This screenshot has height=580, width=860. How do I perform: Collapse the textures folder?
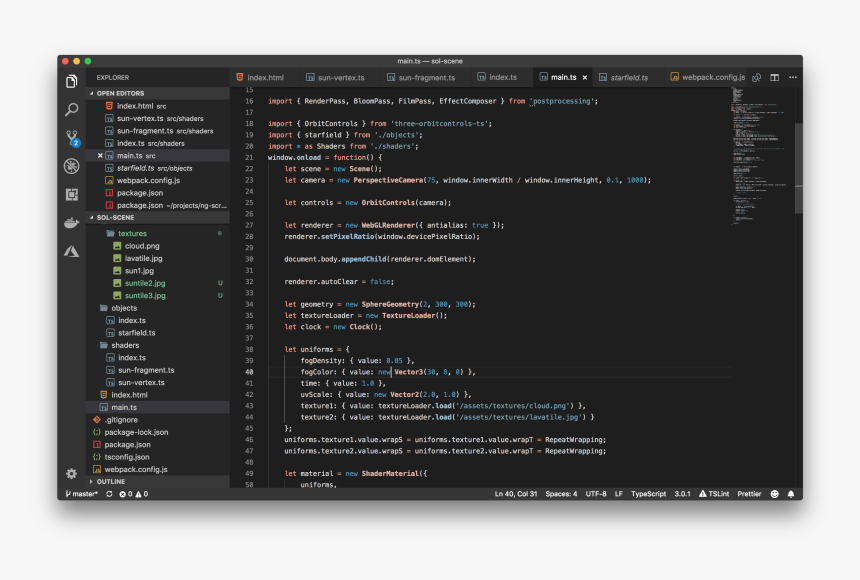coord(158,233)
